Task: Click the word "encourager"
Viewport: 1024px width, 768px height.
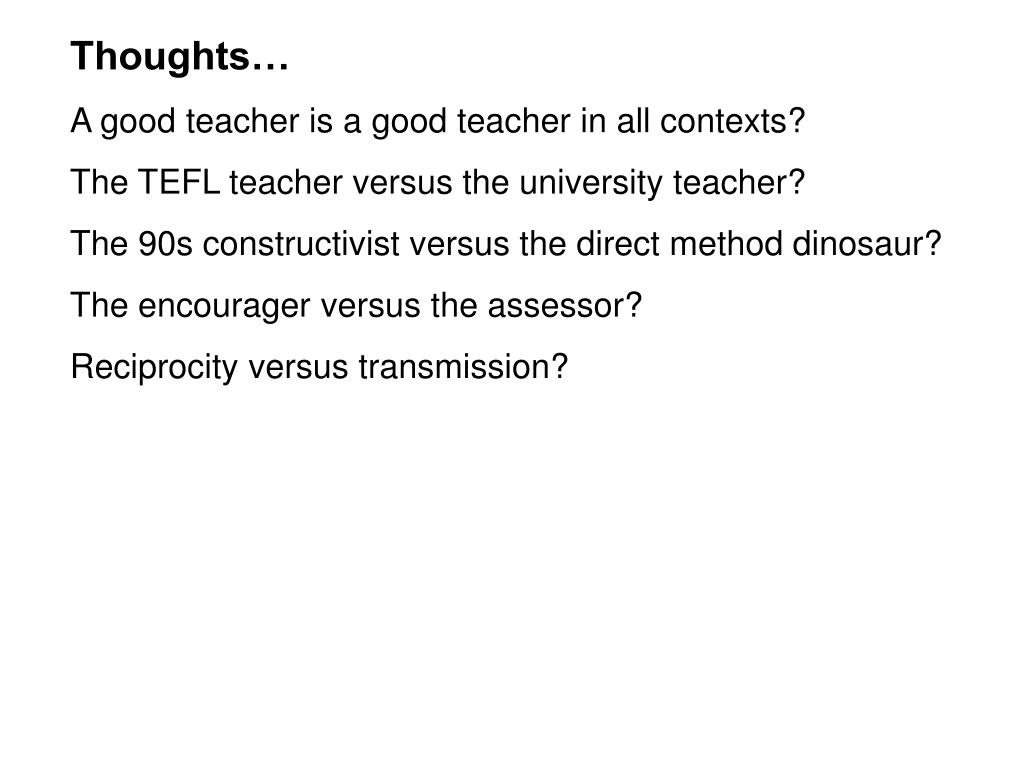Action: [224, 306]
